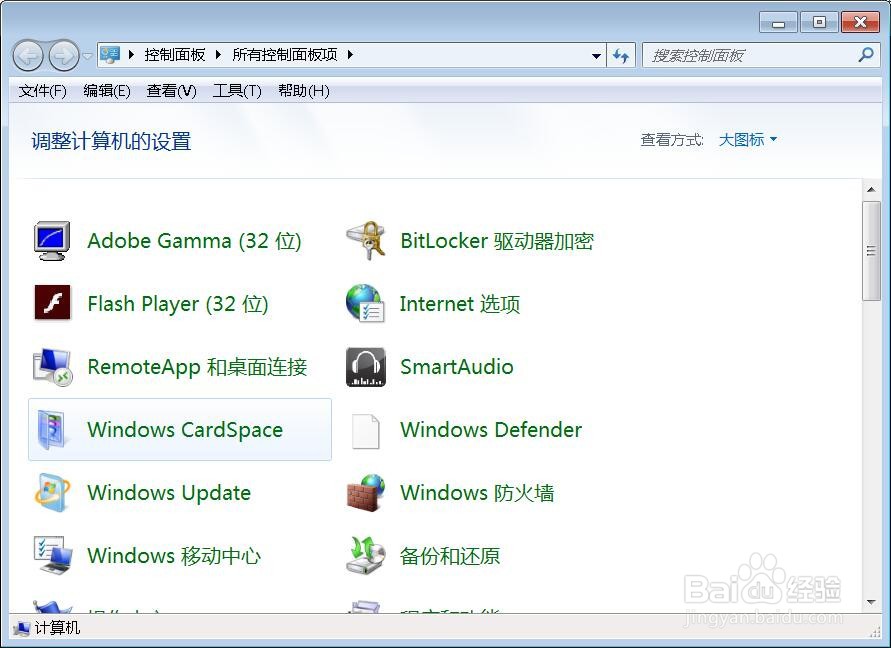
Task: Open the 查看(V) menu
Action: coord(170,91)
